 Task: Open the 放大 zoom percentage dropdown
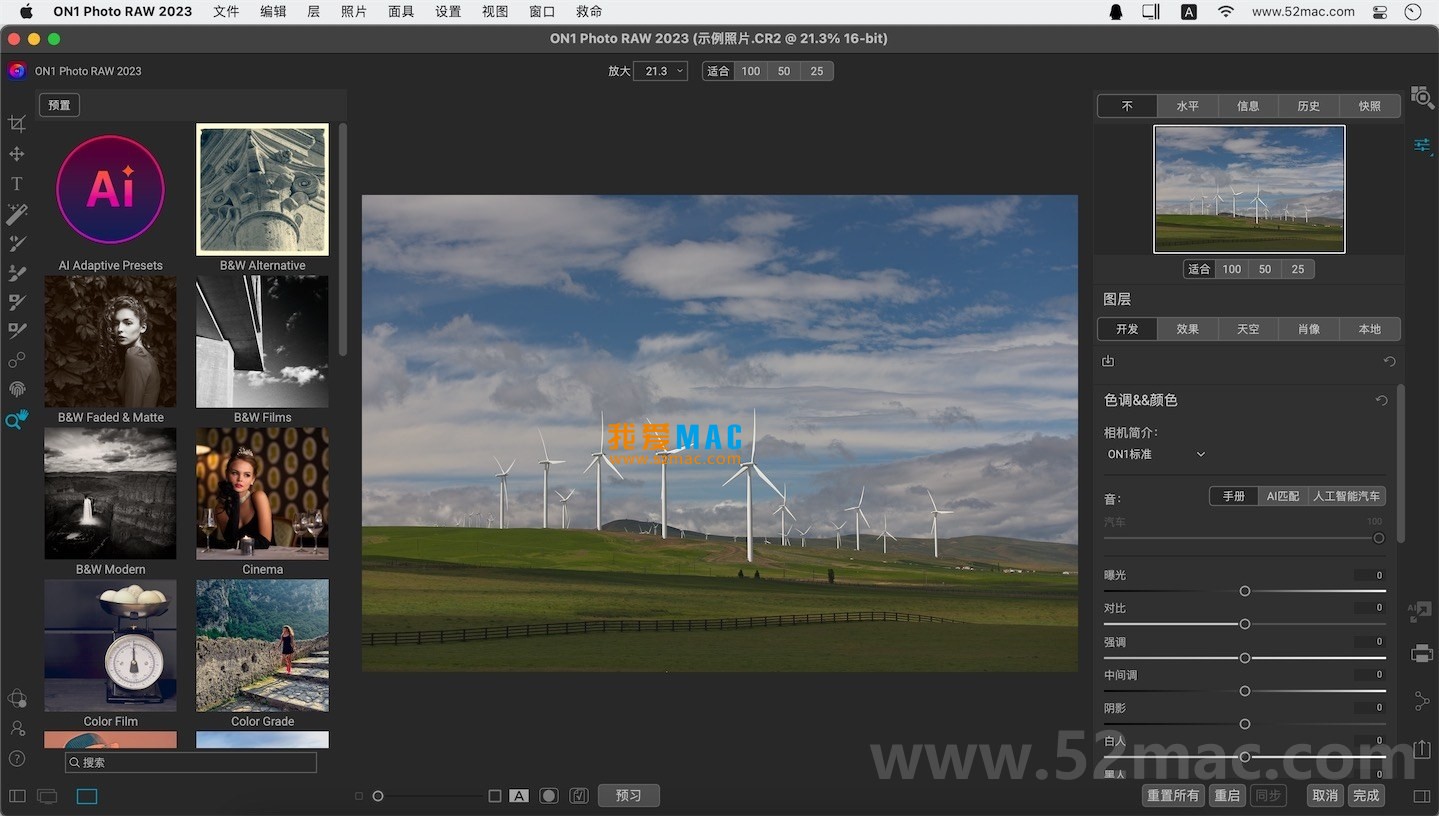tap(661, 71)
